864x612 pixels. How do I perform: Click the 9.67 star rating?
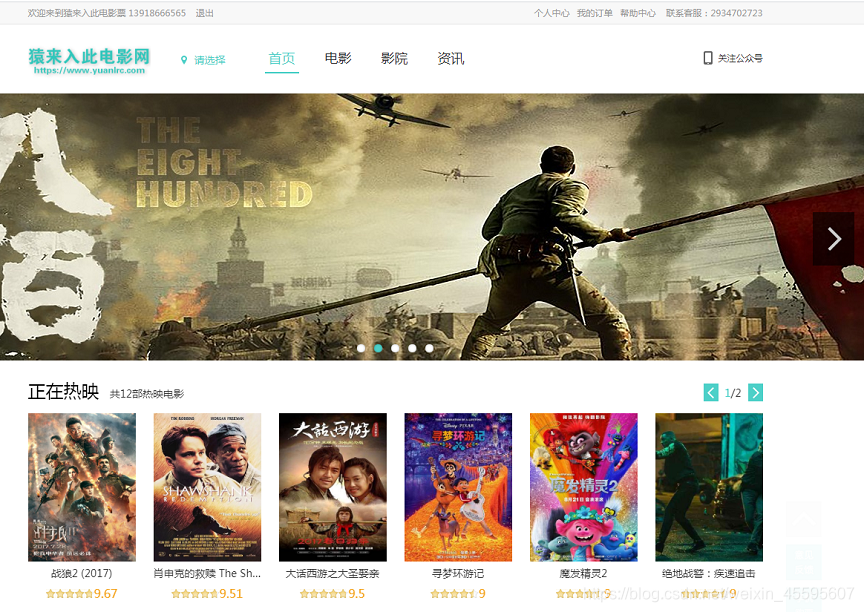[x=82, y=594]
